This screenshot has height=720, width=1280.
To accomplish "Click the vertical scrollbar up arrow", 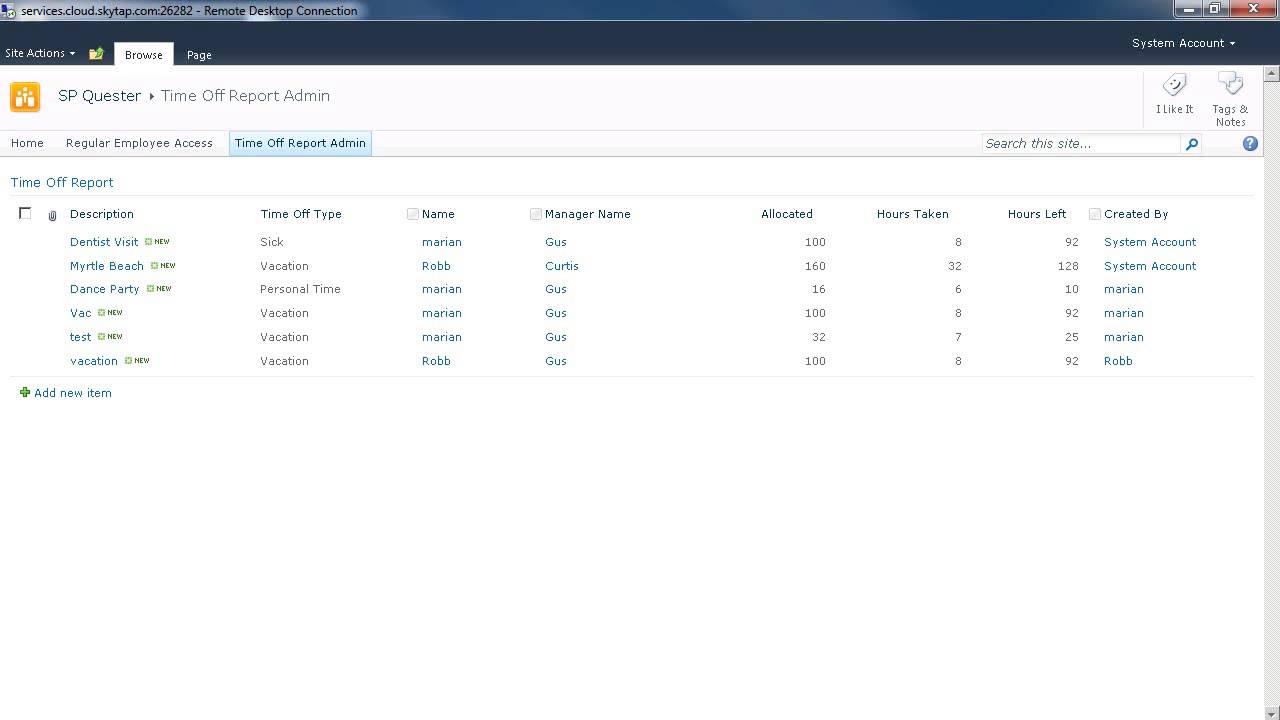I will pos(1272,75).
